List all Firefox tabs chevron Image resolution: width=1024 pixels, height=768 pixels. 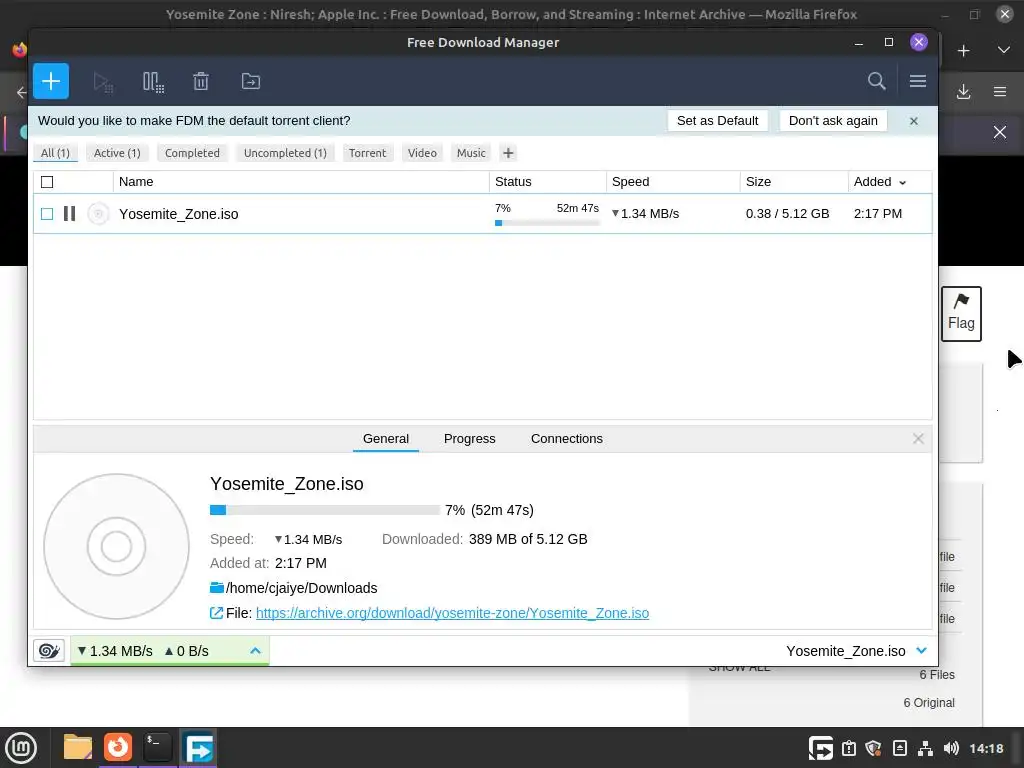1004,51
